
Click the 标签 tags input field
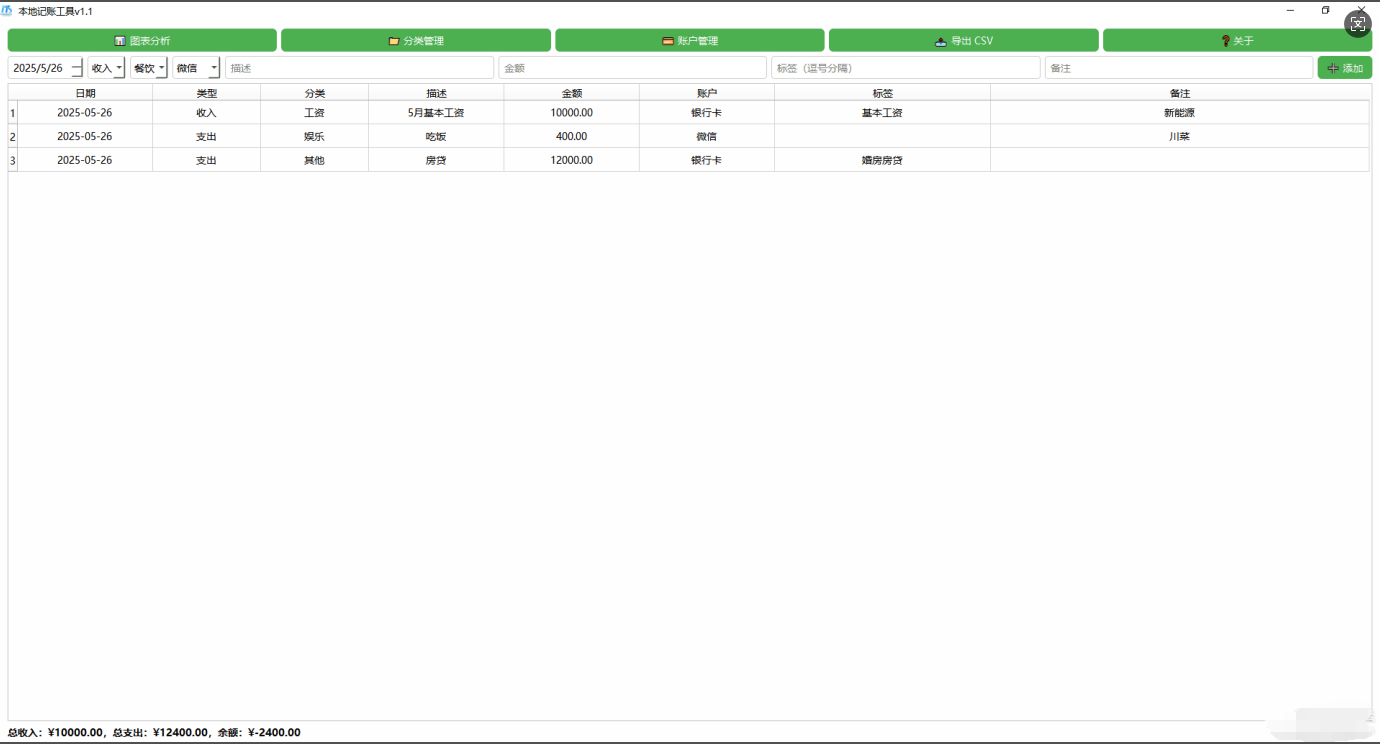coord(906,68)
